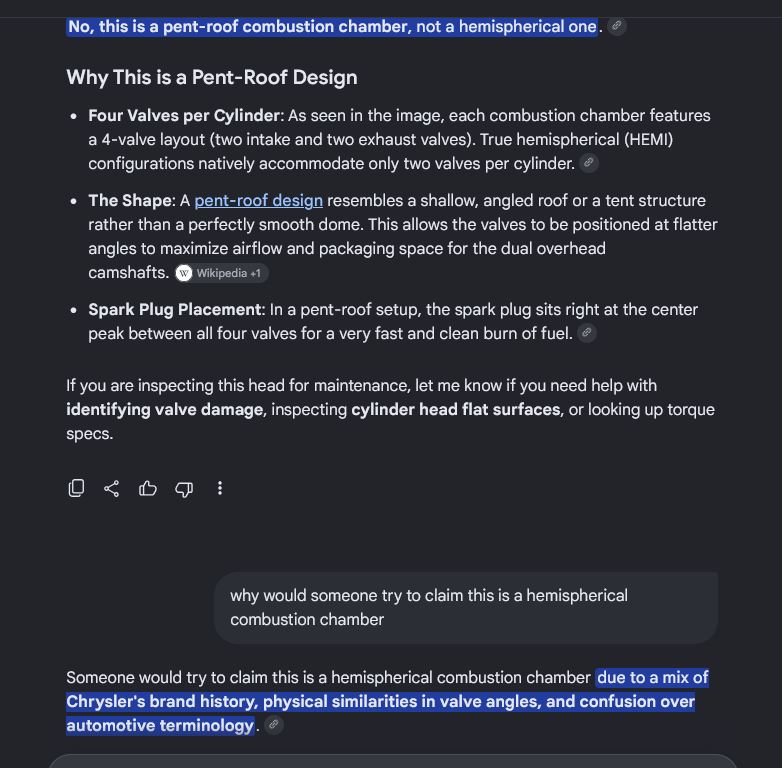This screenshot has width=782, height=768.
Task: Share this response via the share icon
Action: [x=112, y=488]
